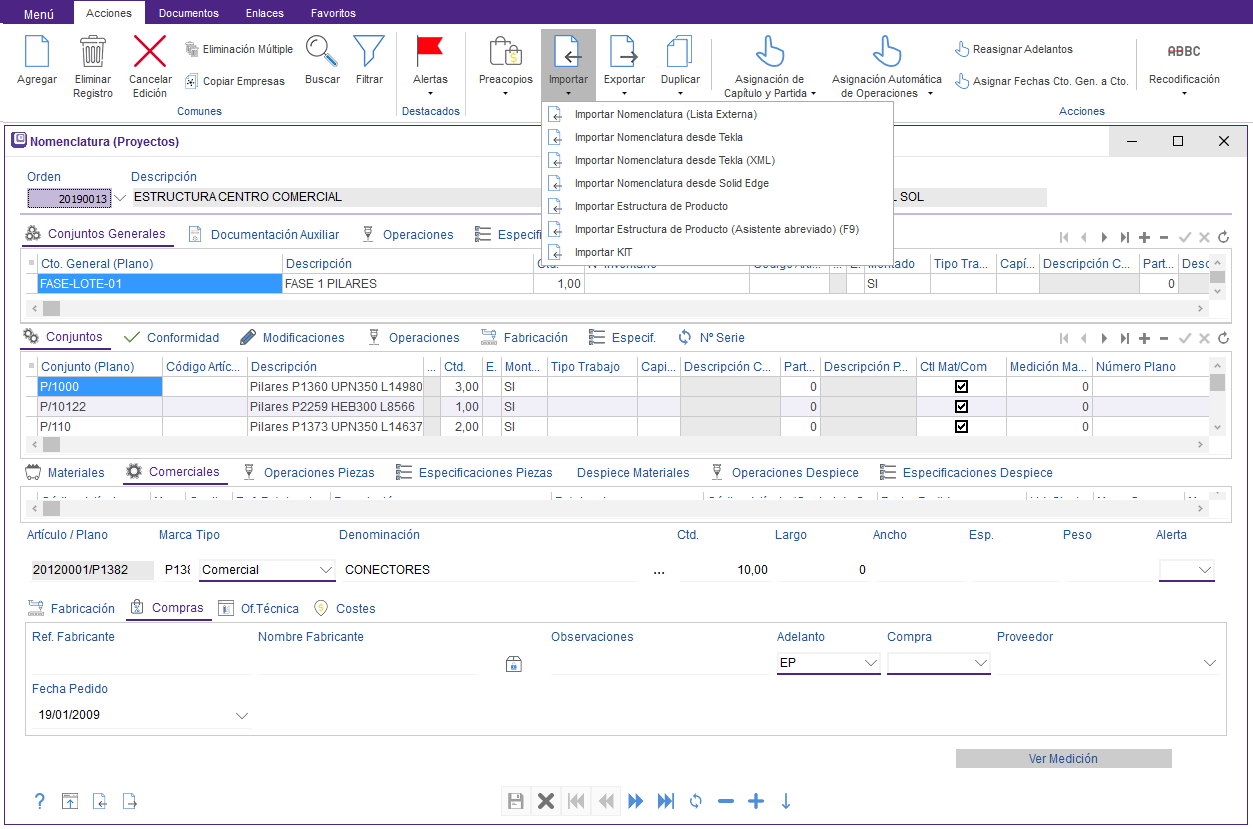
Task: Open the Buscar magnifier tool
Action: [322, 52]
